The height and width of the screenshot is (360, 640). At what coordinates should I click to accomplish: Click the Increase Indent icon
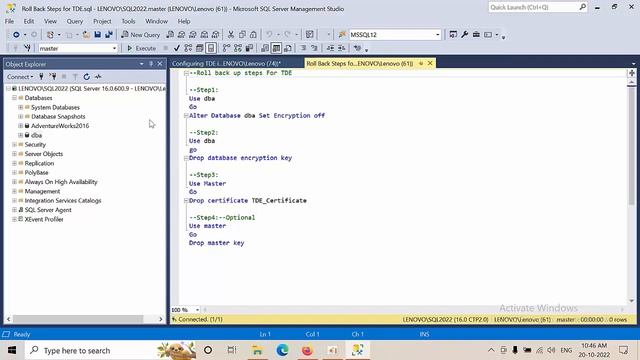pos(341,48)
